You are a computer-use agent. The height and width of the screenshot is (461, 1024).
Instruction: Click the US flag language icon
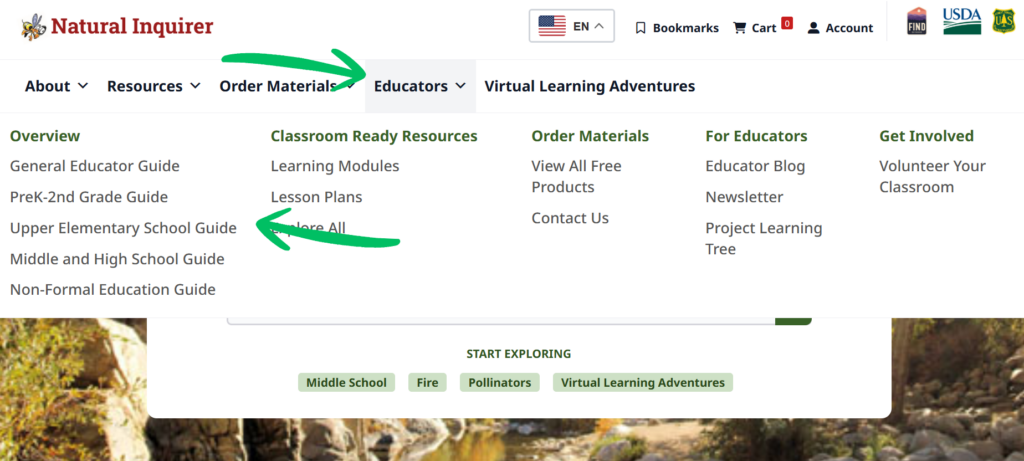552,26
